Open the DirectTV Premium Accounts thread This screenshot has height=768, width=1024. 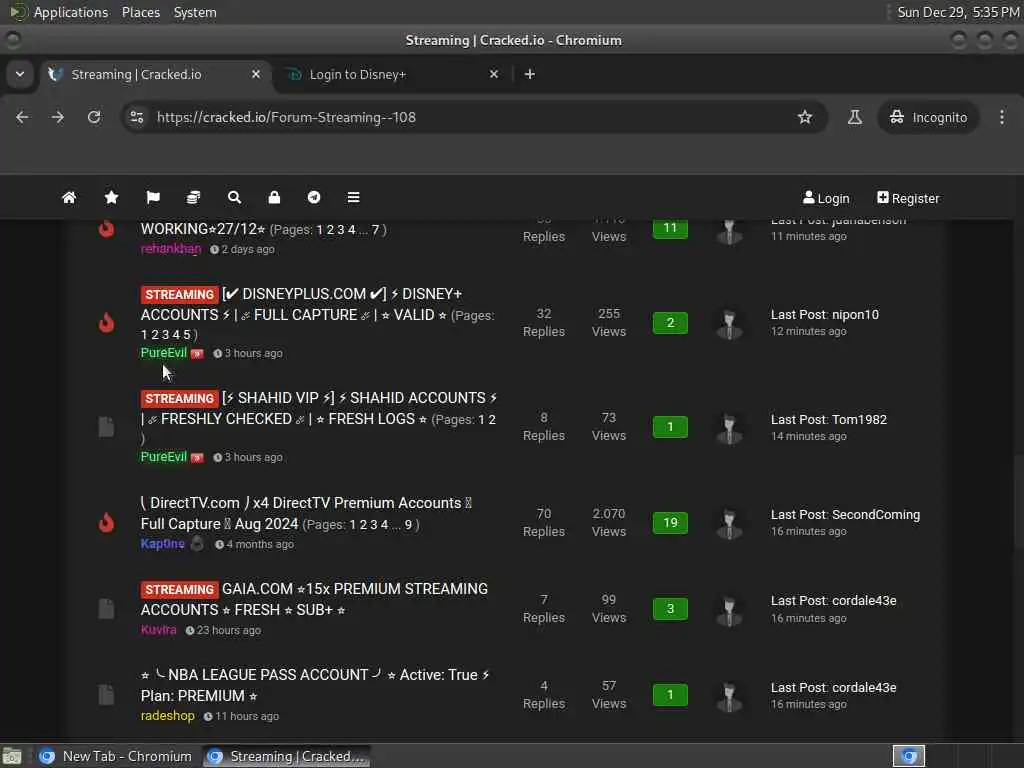click(306, 513)
